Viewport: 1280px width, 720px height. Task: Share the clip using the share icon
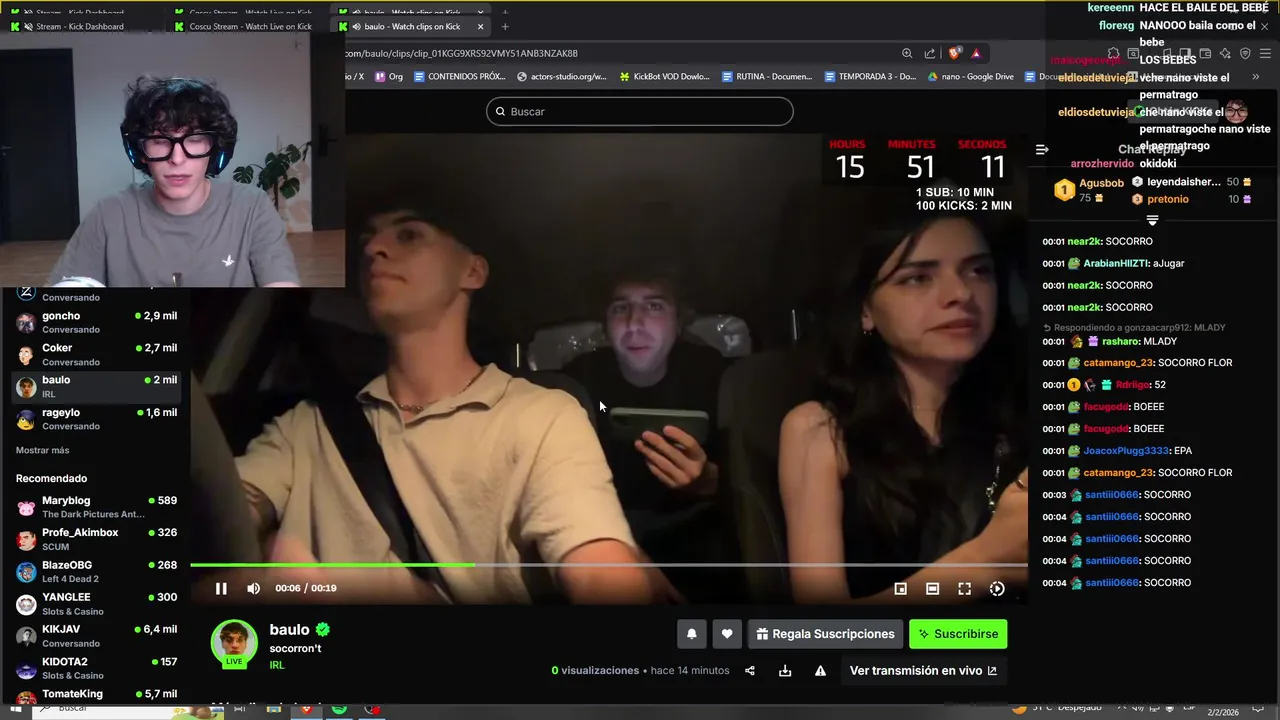pyautogui.click(x=750, y=671)
